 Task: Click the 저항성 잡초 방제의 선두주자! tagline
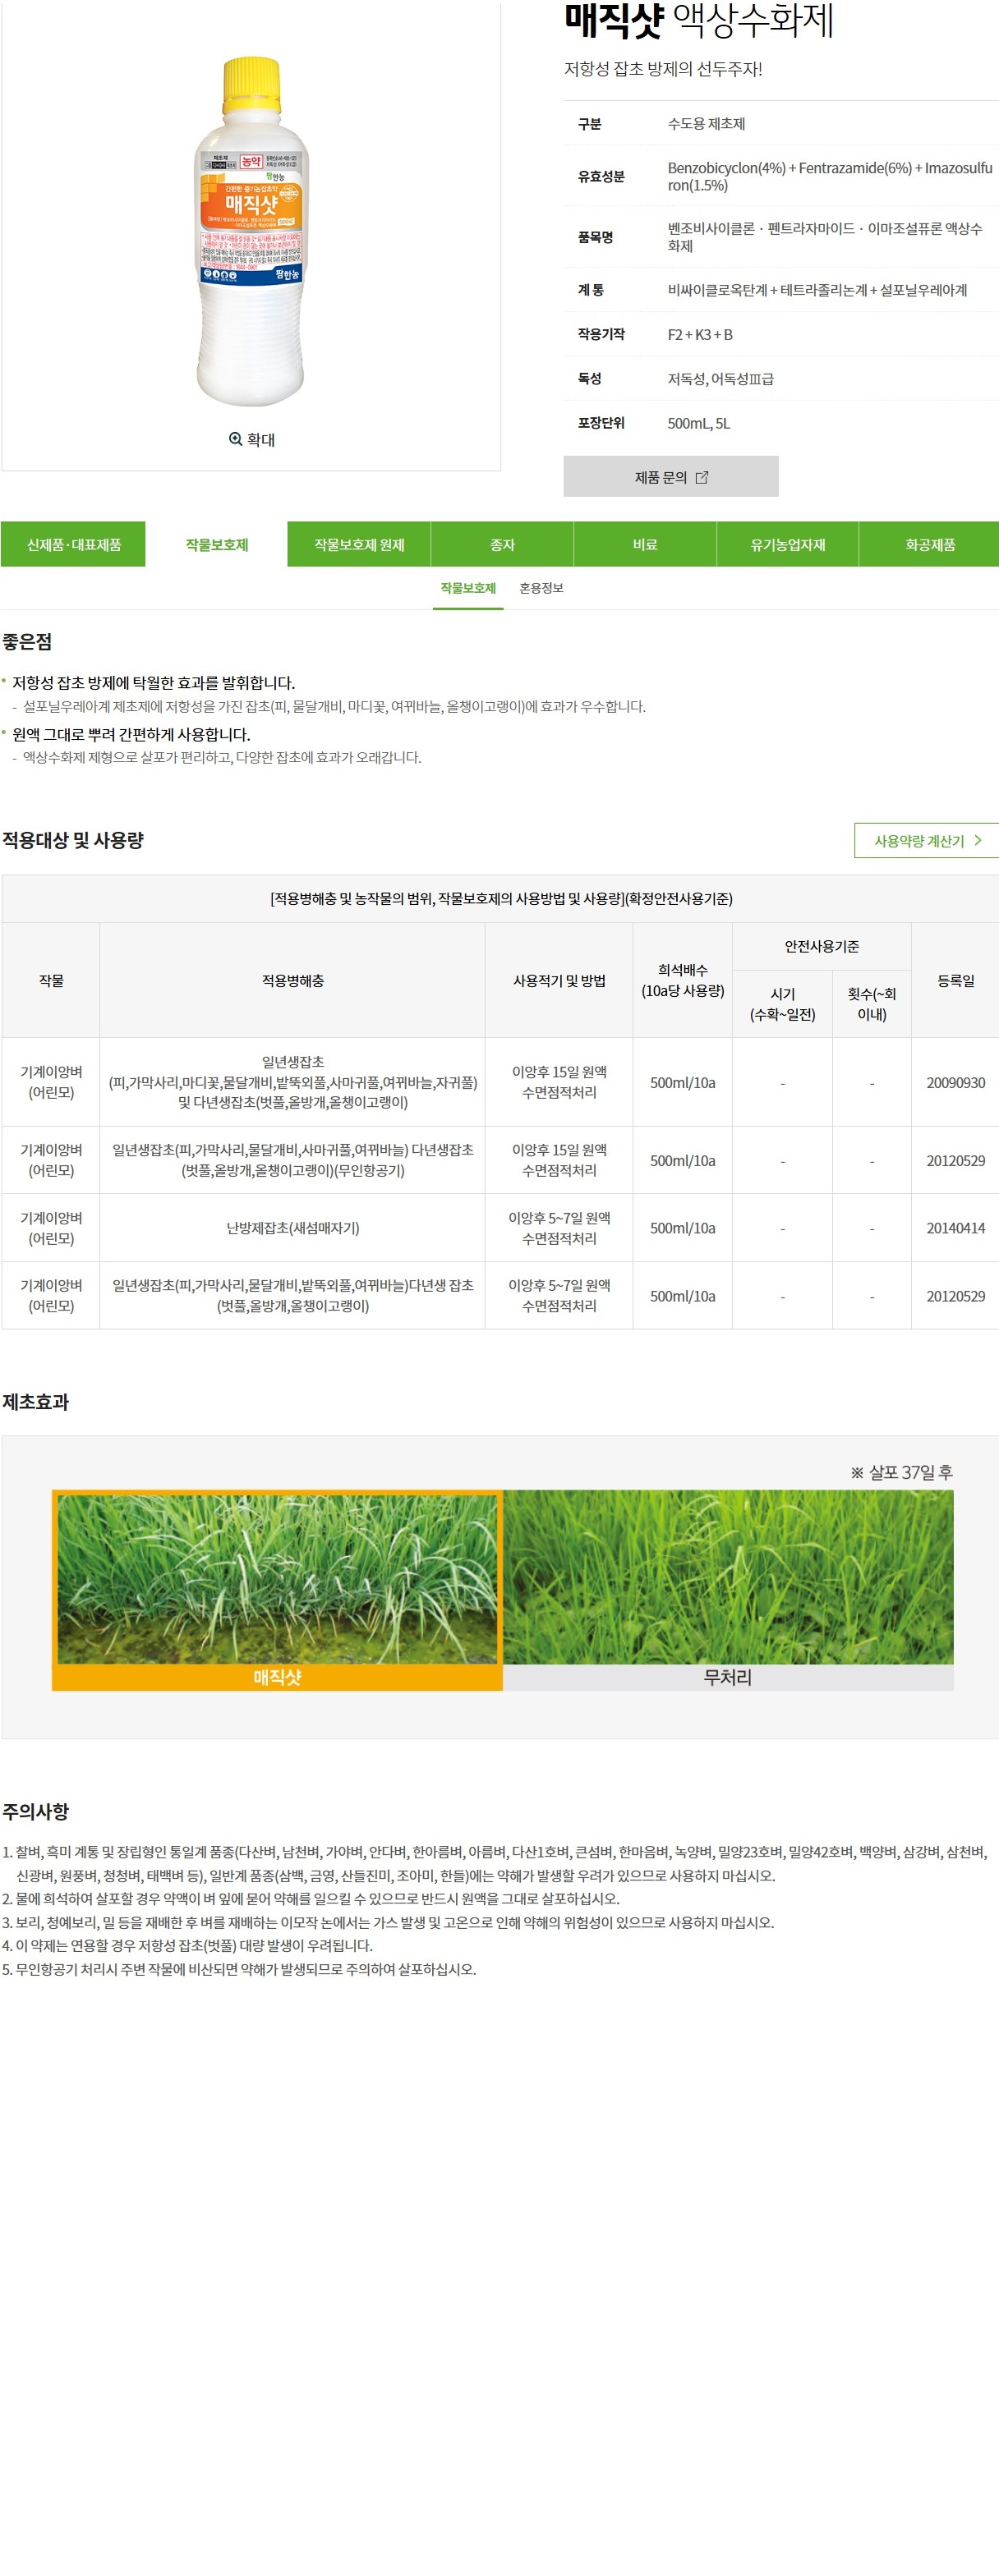point(663,69)
